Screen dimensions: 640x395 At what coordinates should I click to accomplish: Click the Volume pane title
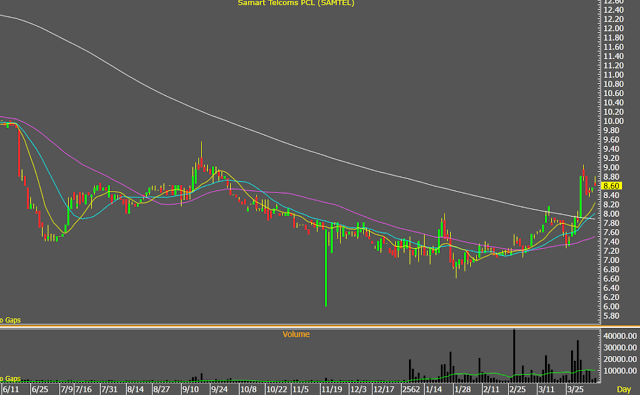click(x=296, y=334)
